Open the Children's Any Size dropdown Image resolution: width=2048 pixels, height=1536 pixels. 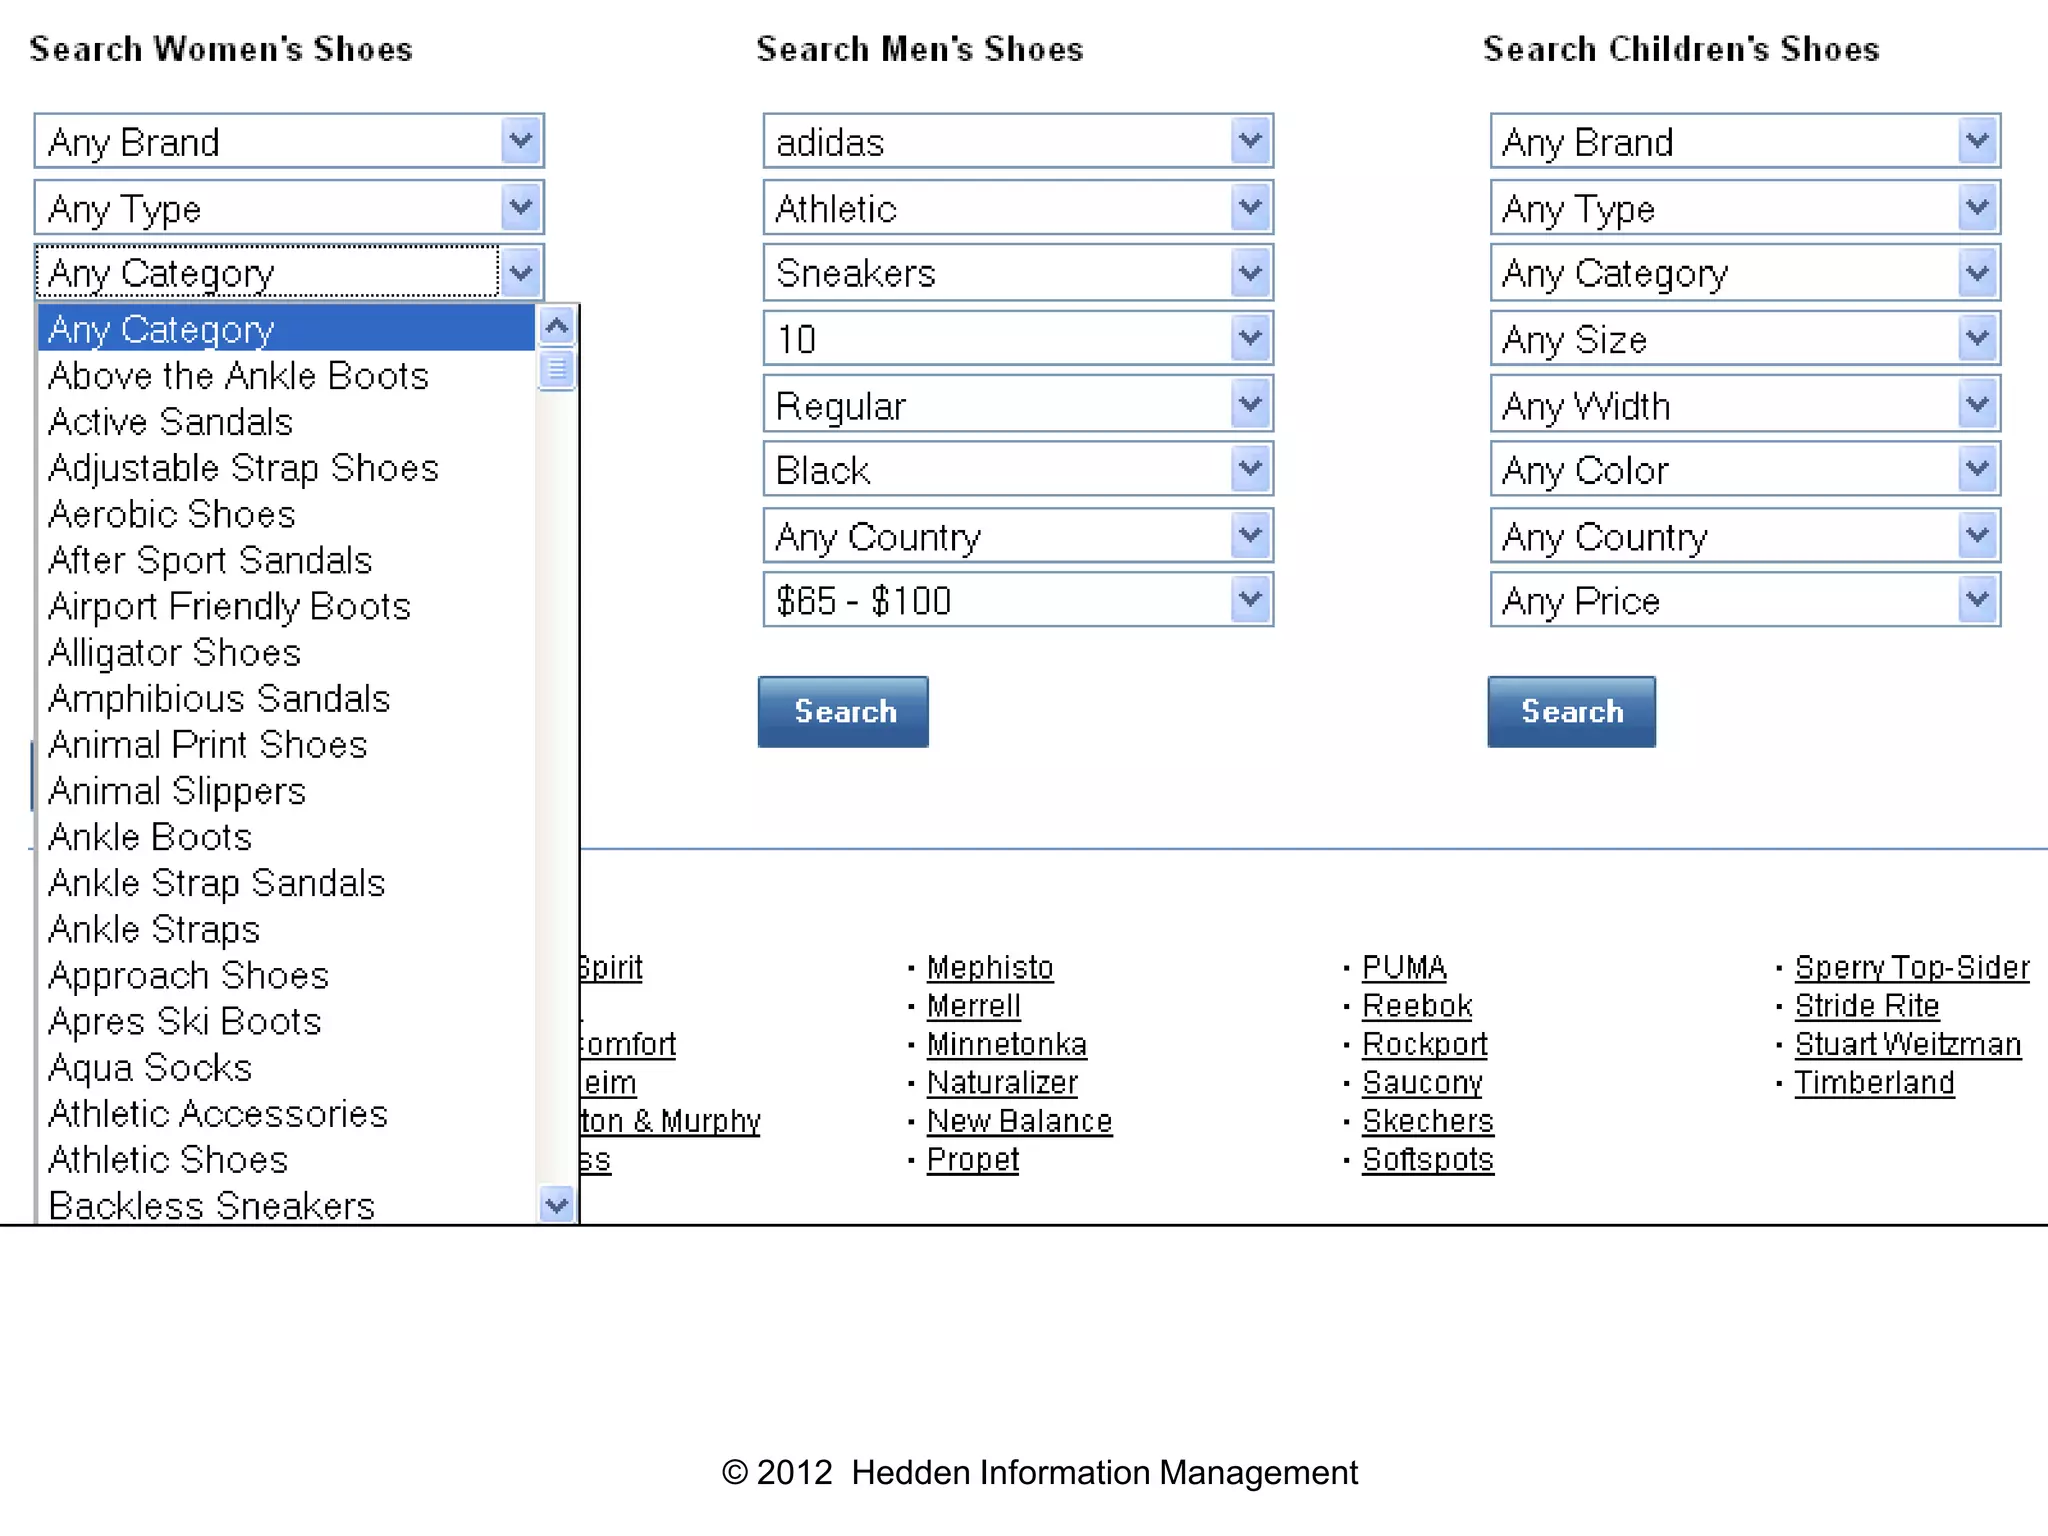click(x=1745, y=339)
